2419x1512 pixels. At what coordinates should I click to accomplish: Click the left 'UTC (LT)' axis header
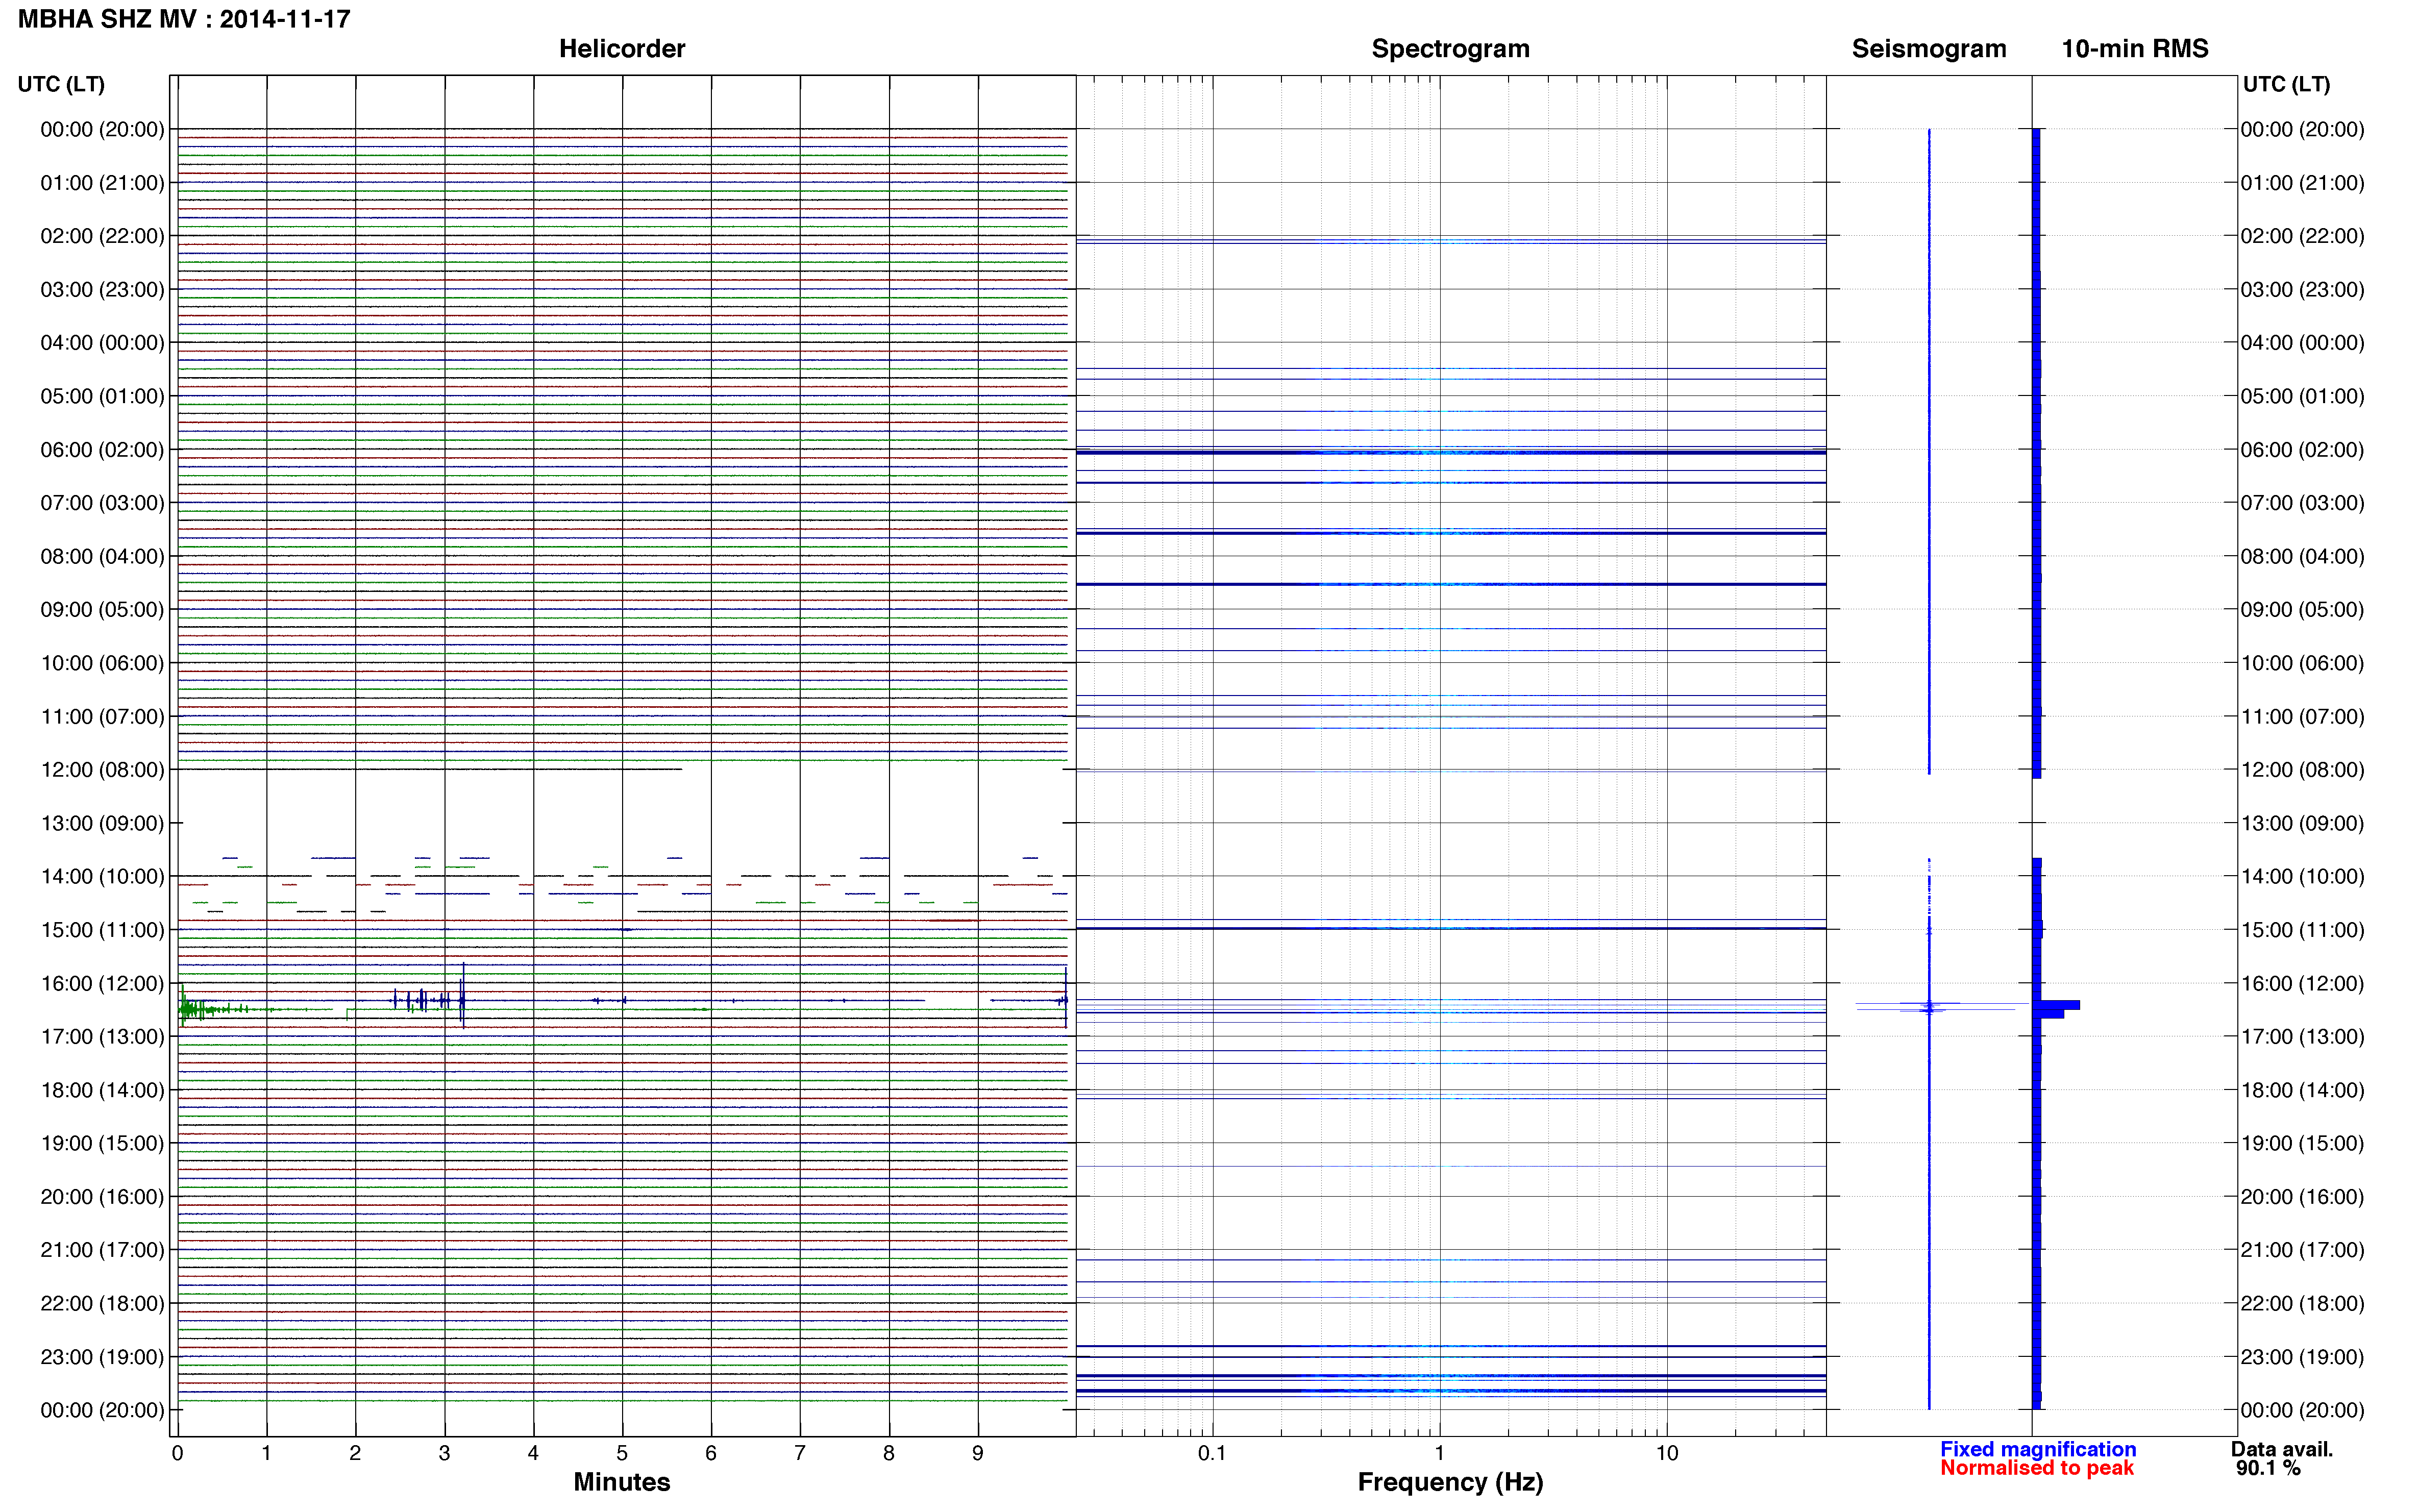[x=61, y=84]
